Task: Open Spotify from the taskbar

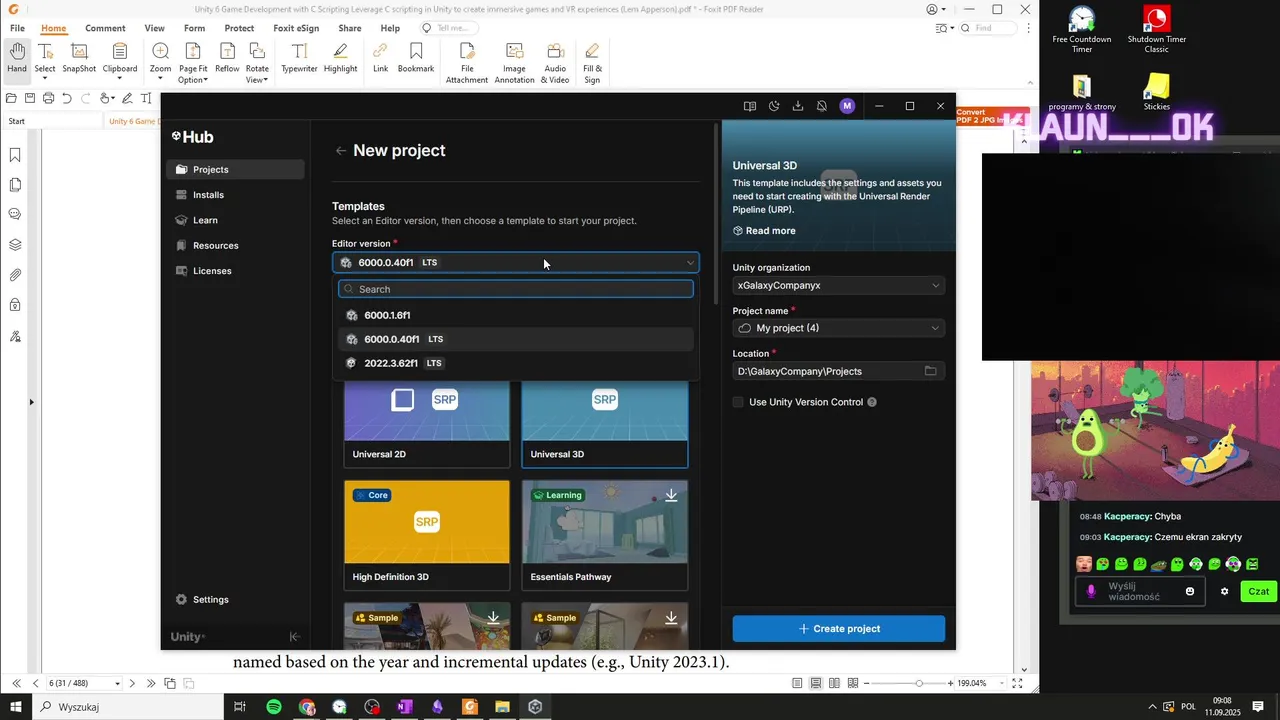Action: coord(273,707)
